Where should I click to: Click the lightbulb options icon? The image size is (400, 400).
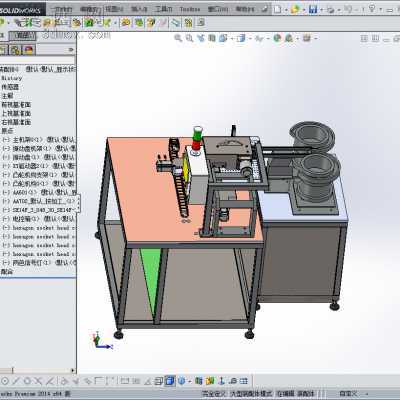pyautogui.click(x=372, y=9)
